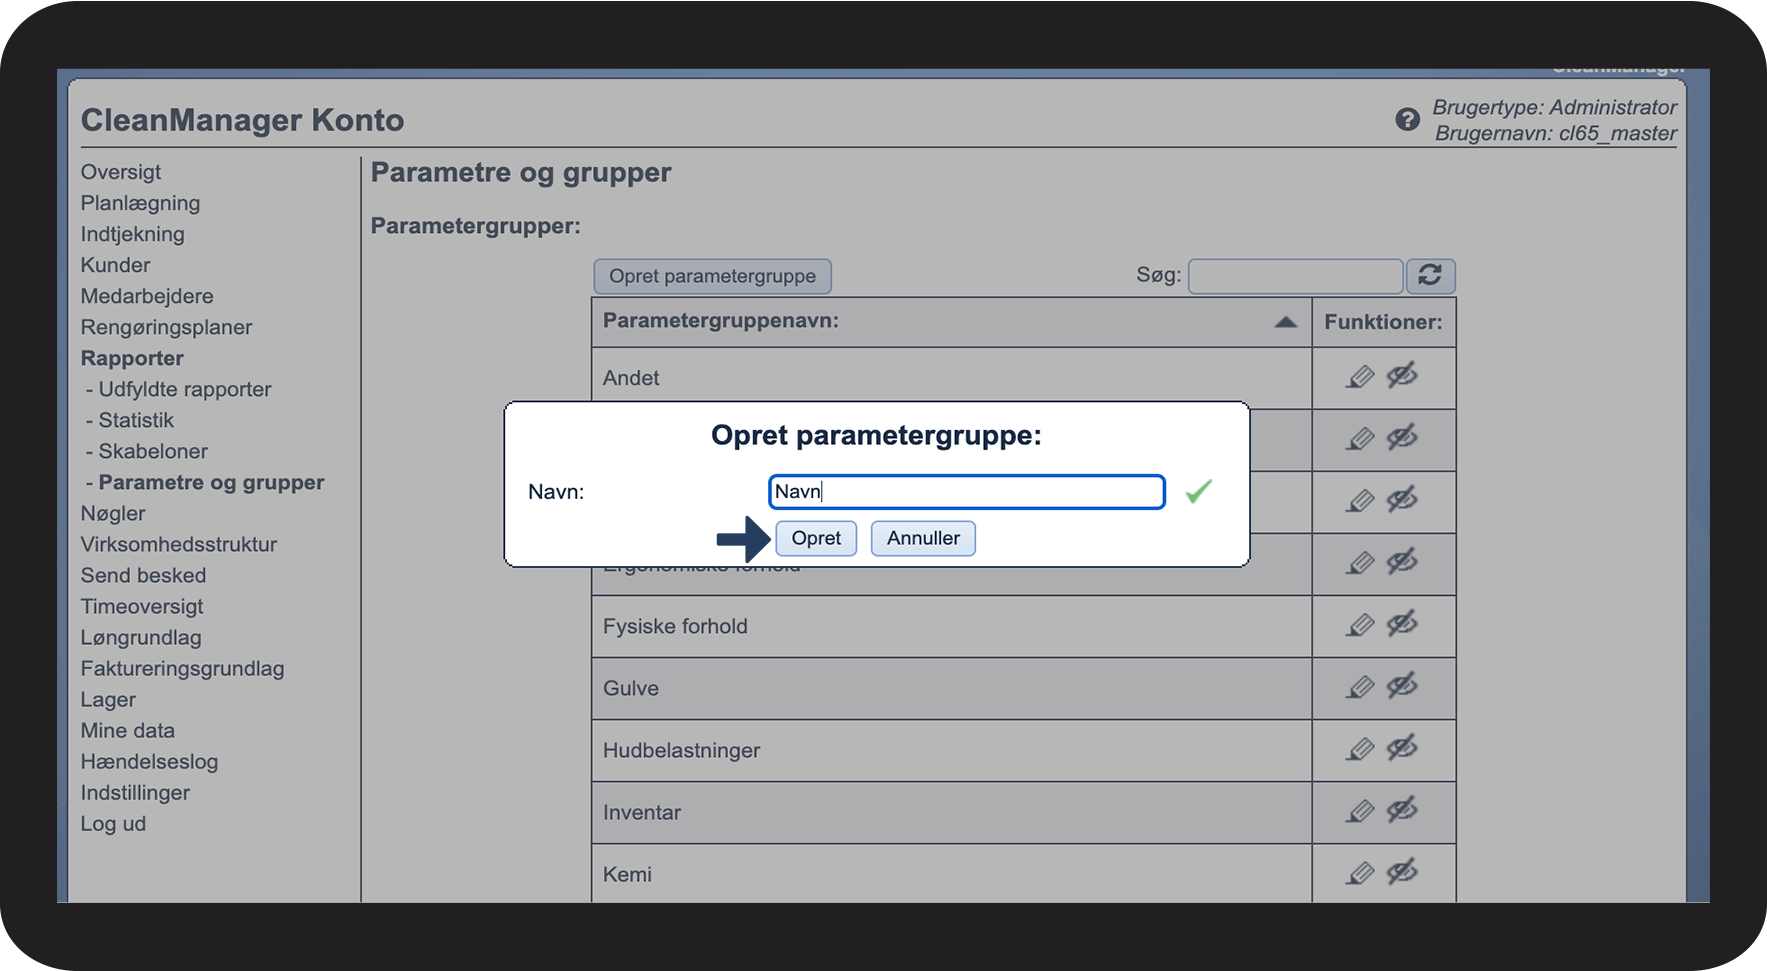Edit the Inventar parameter group
Viewport: 1767px width, 971px height.
[x=1360, y=812]
